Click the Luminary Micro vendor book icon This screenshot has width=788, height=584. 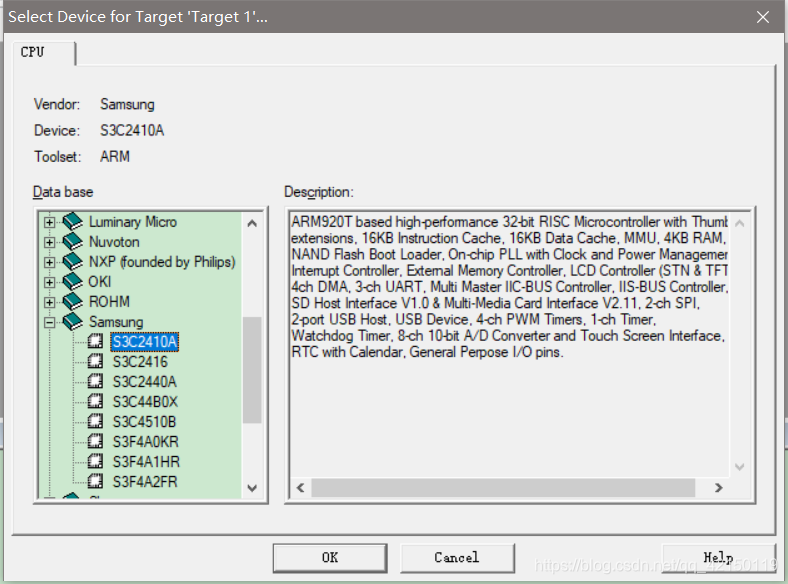72,221
